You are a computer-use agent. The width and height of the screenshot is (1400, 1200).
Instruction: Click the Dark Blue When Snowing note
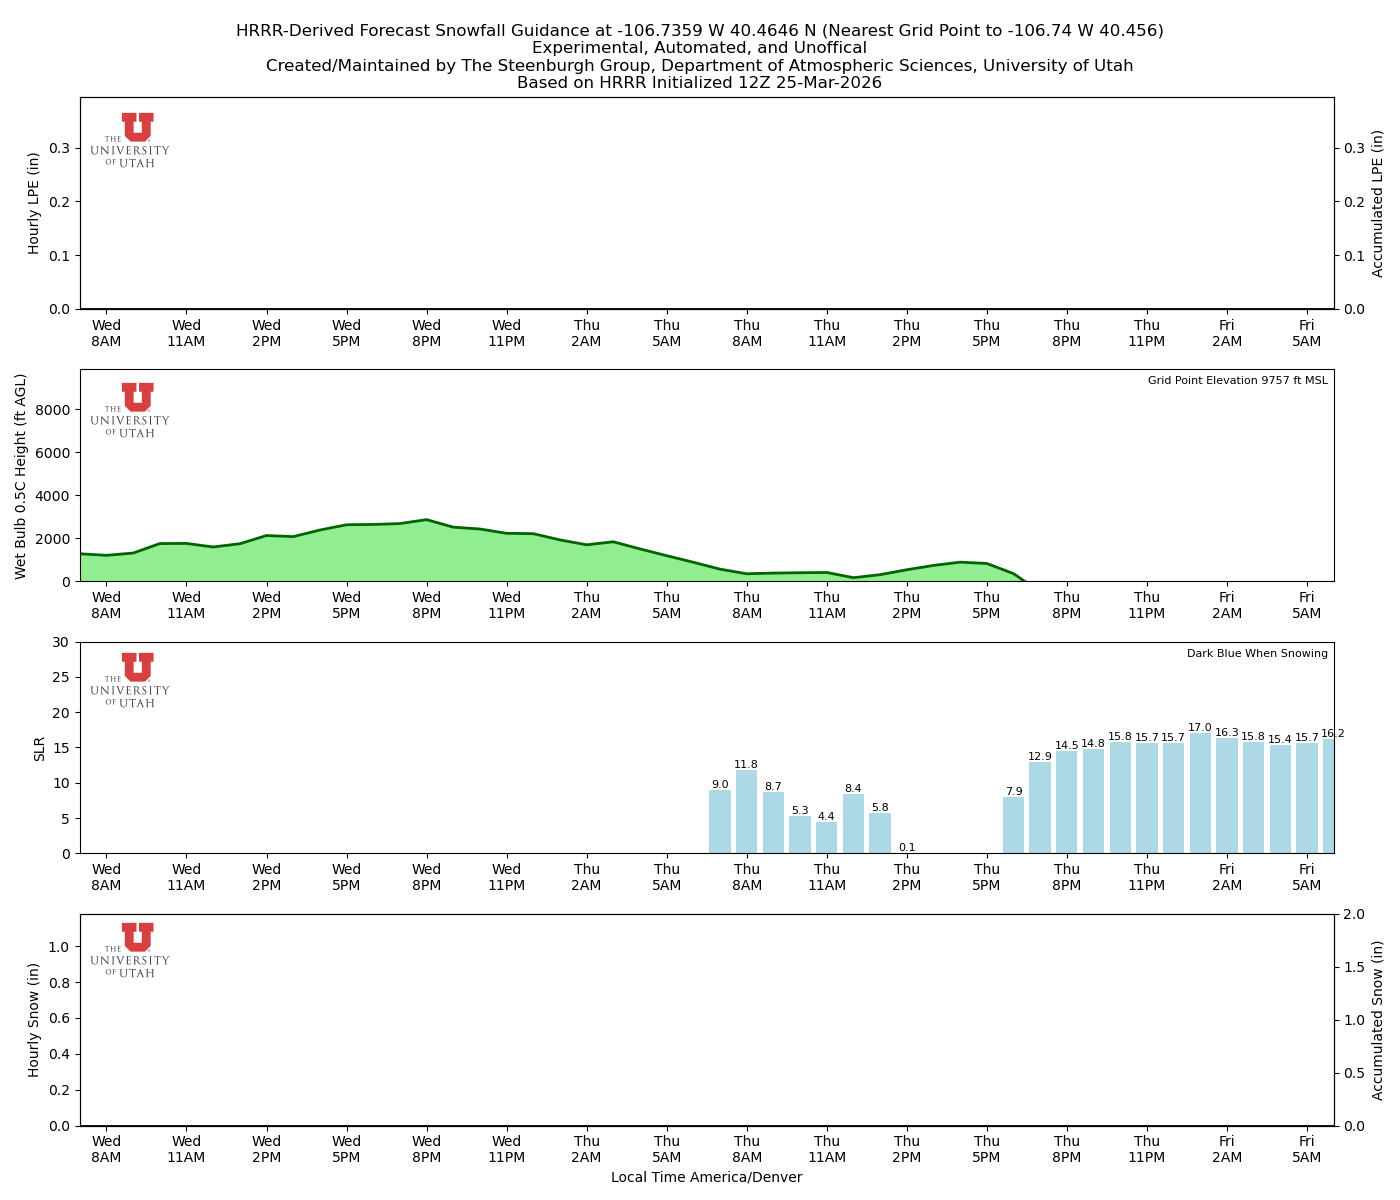click(1257, 654)
